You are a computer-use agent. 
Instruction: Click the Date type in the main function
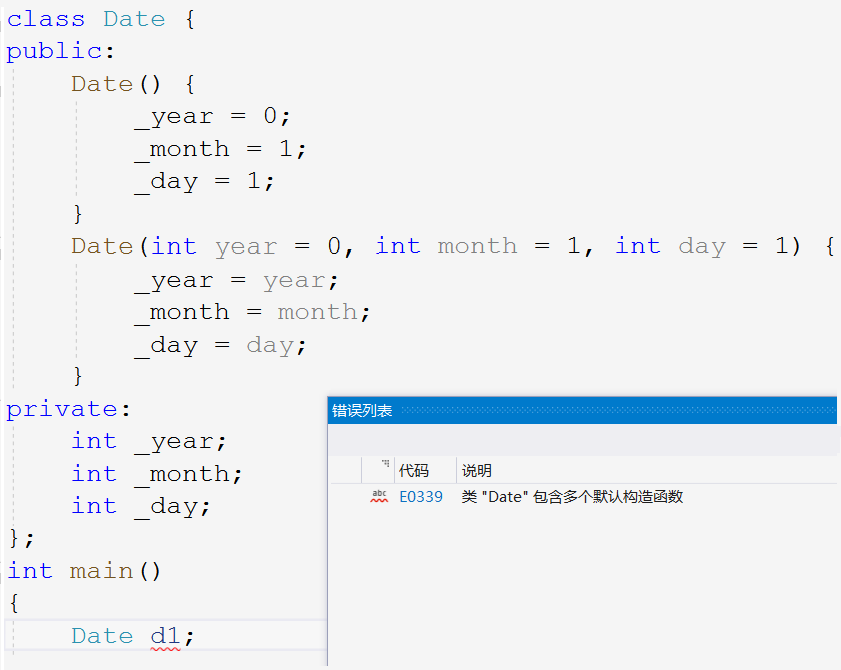pyautogui.click(x=101, y=636)
